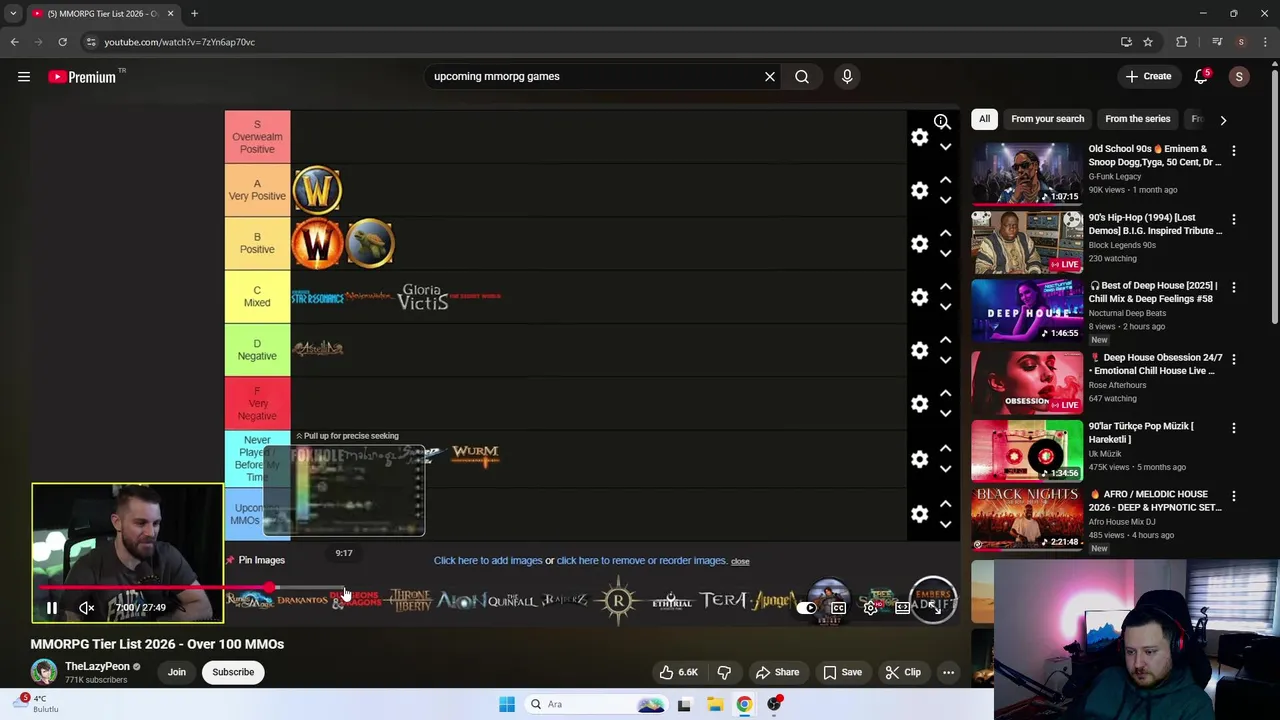The height and width of the screenshot is (720, 1280).
Task: Open a new browser tab
Action: pos(194,13)
